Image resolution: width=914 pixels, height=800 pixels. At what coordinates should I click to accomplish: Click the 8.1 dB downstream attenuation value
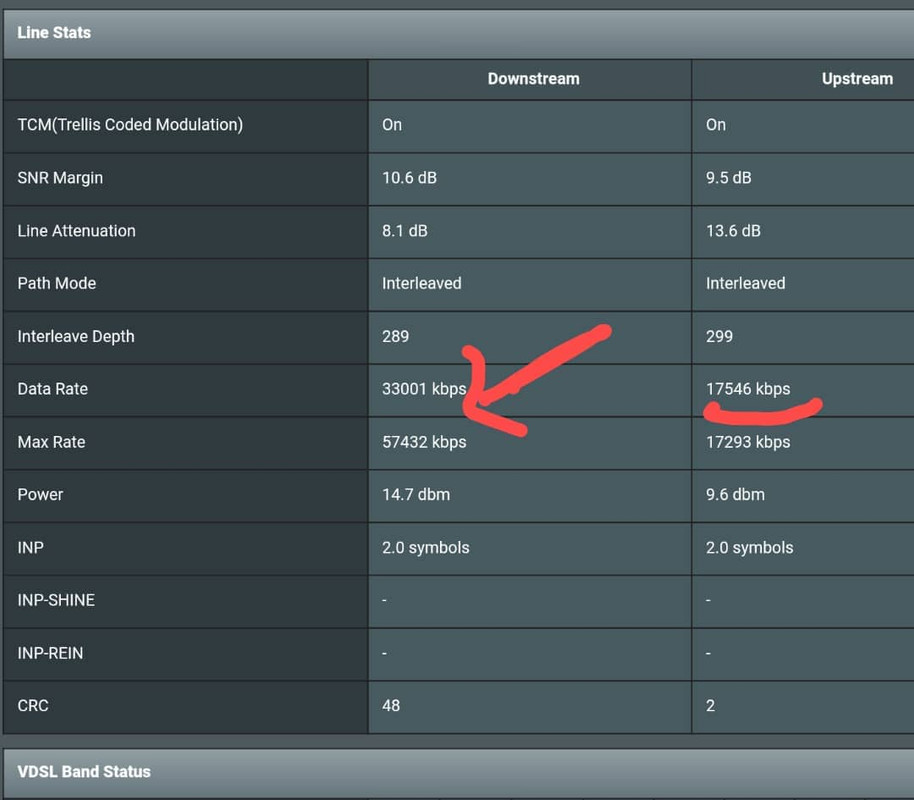point(405,231)
